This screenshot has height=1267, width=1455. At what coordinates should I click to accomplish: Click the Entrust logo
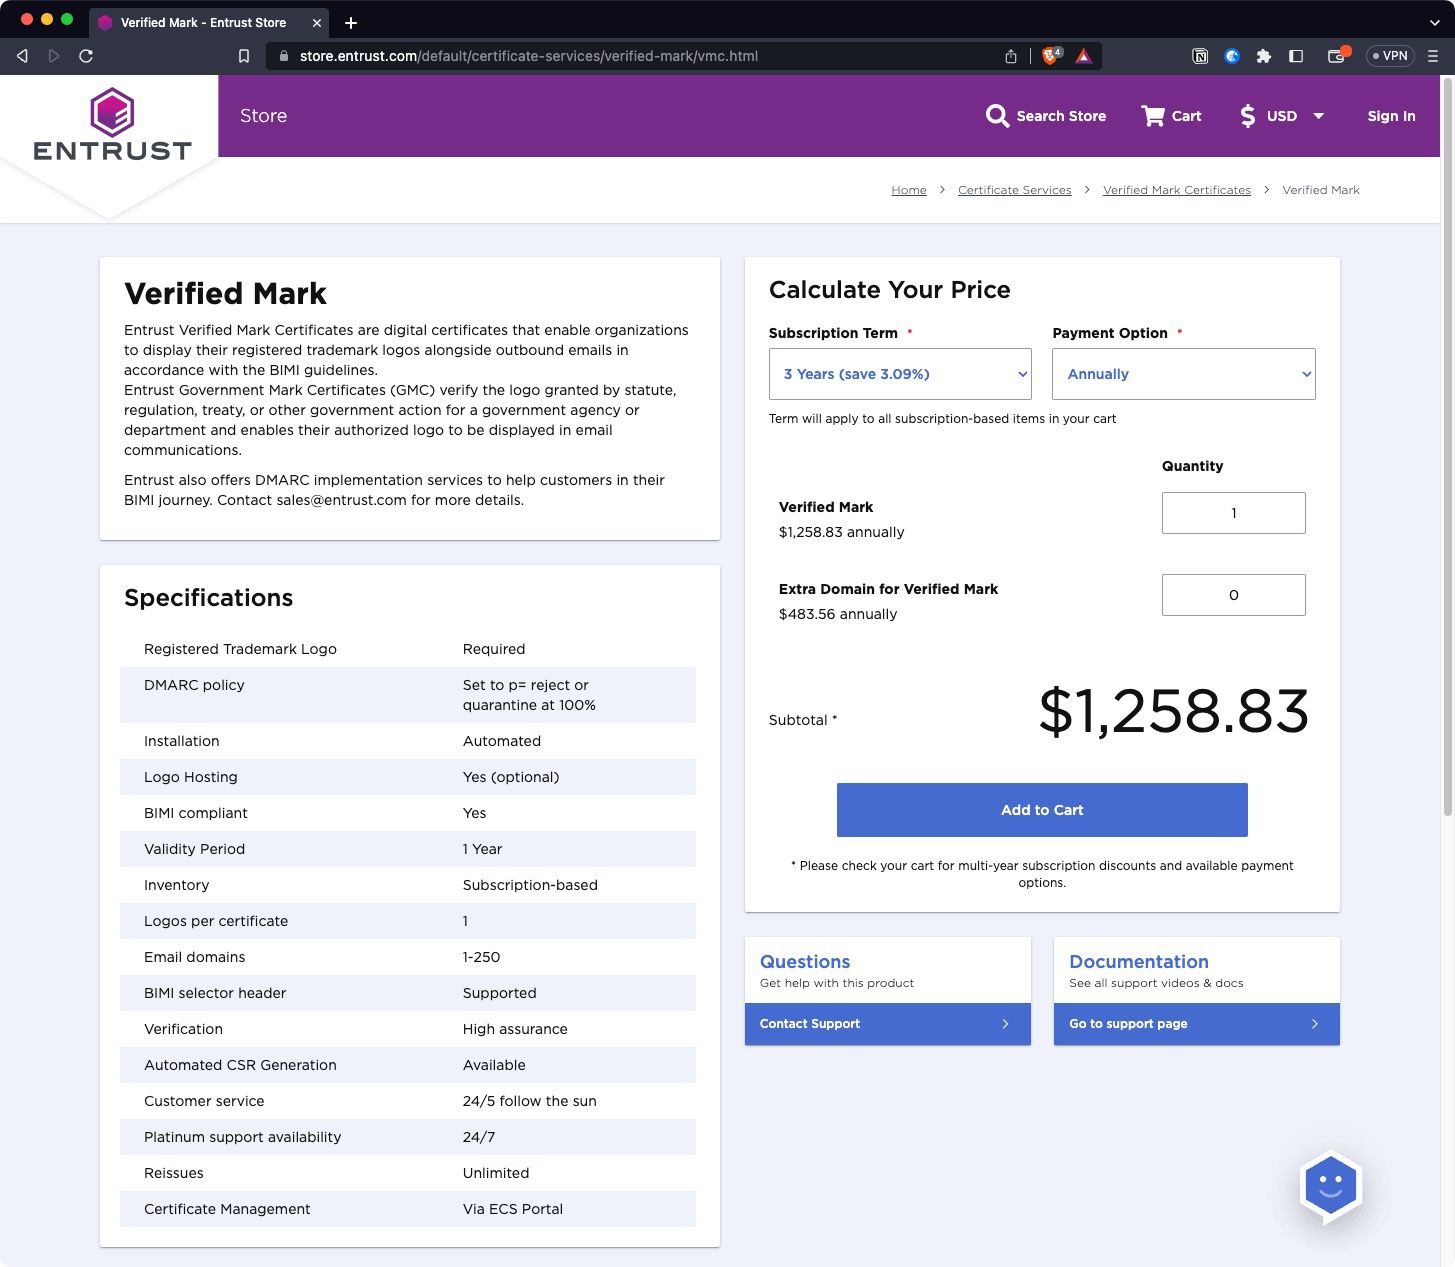[x=112, y=125]
